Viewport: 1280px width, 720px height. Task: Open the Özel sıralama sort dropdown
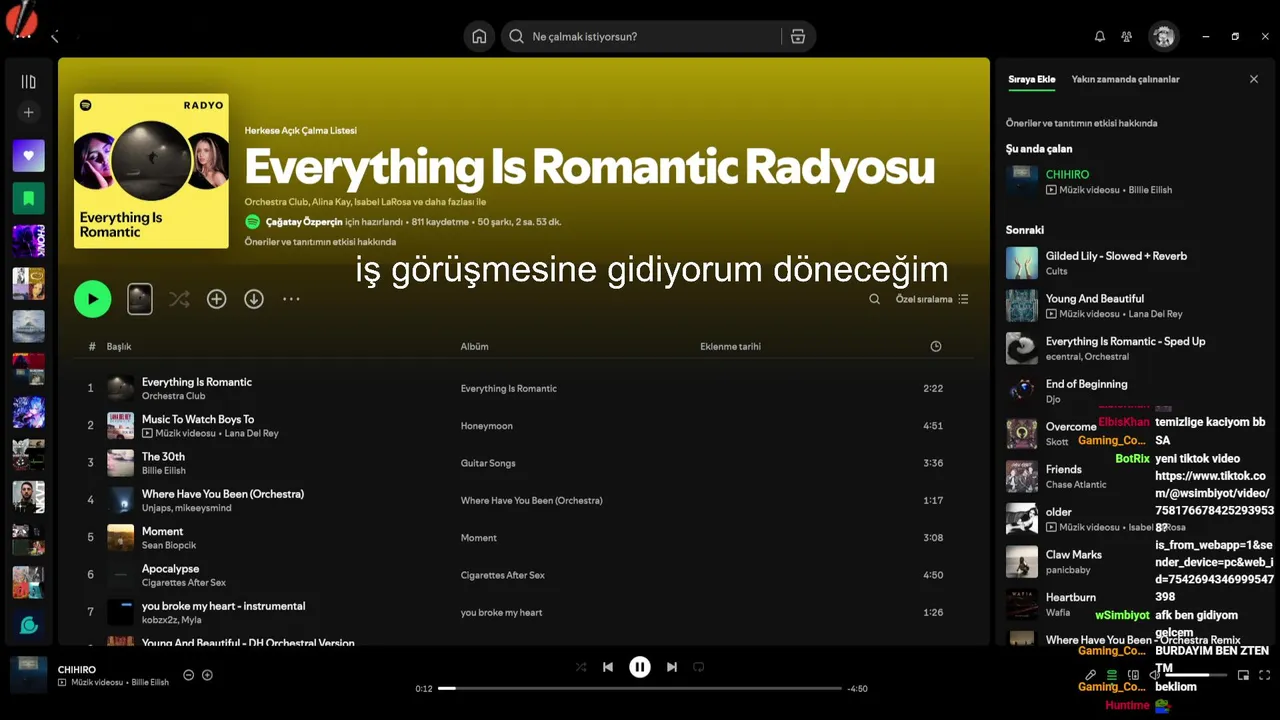point(932,299)
